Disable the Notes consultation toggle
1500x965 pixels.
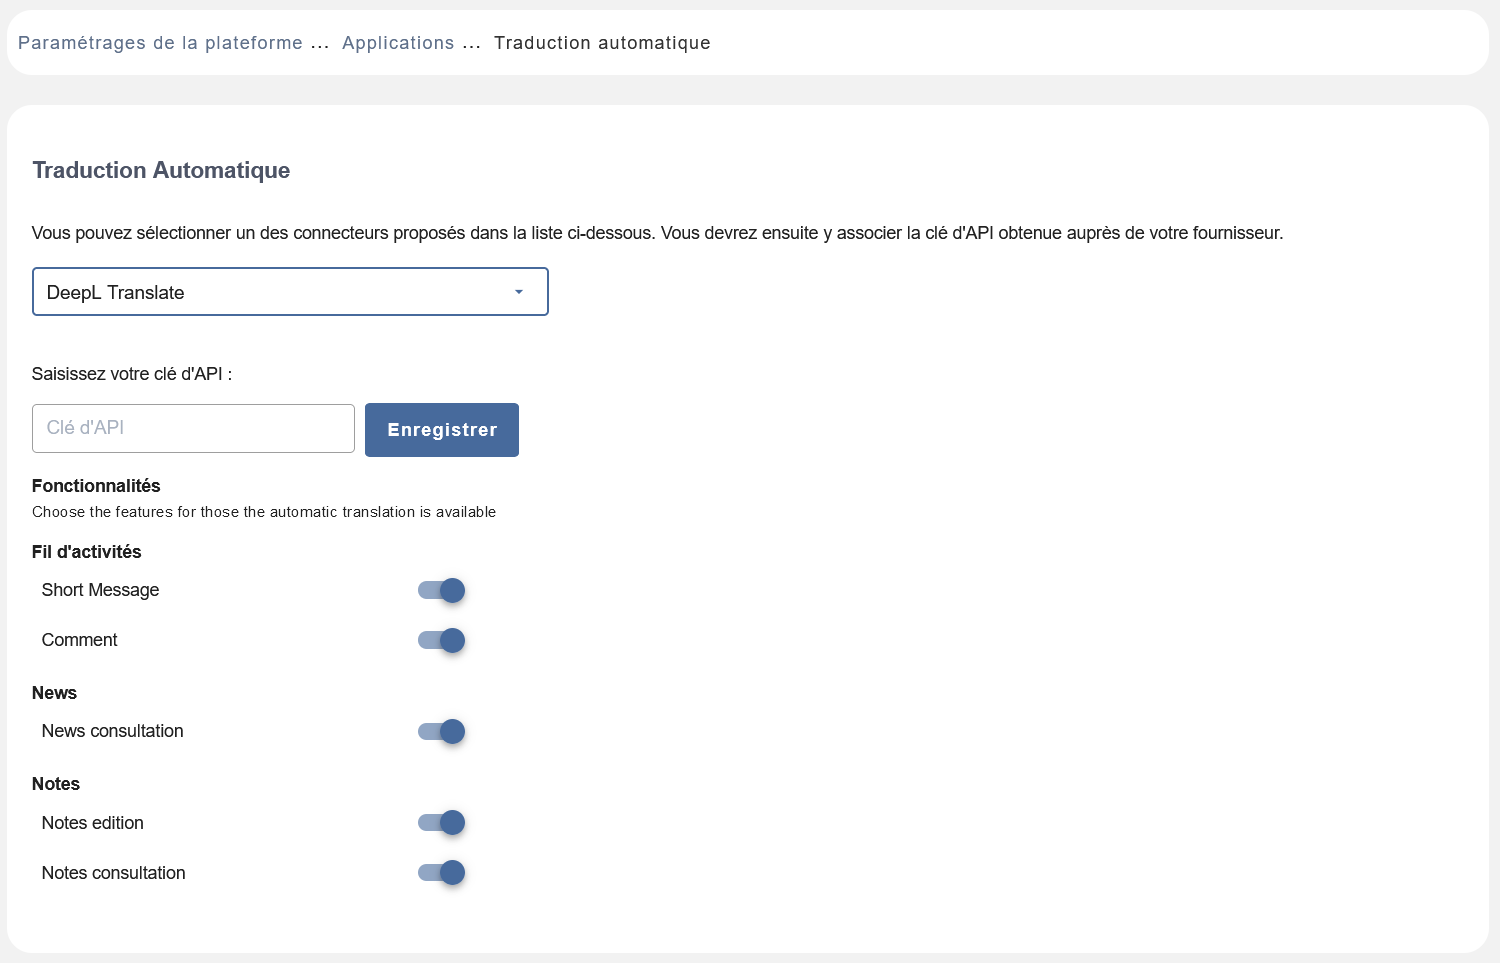(x=442, y=873)
